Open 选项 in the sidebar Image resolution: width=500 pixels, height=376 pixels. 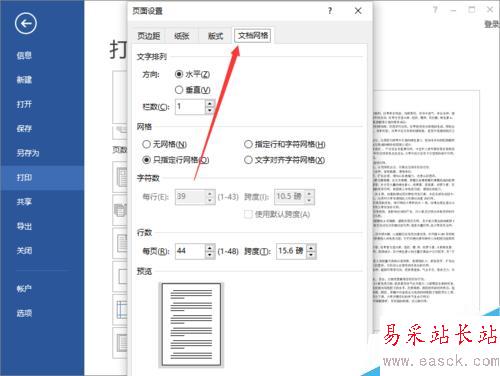click(24, 313)
